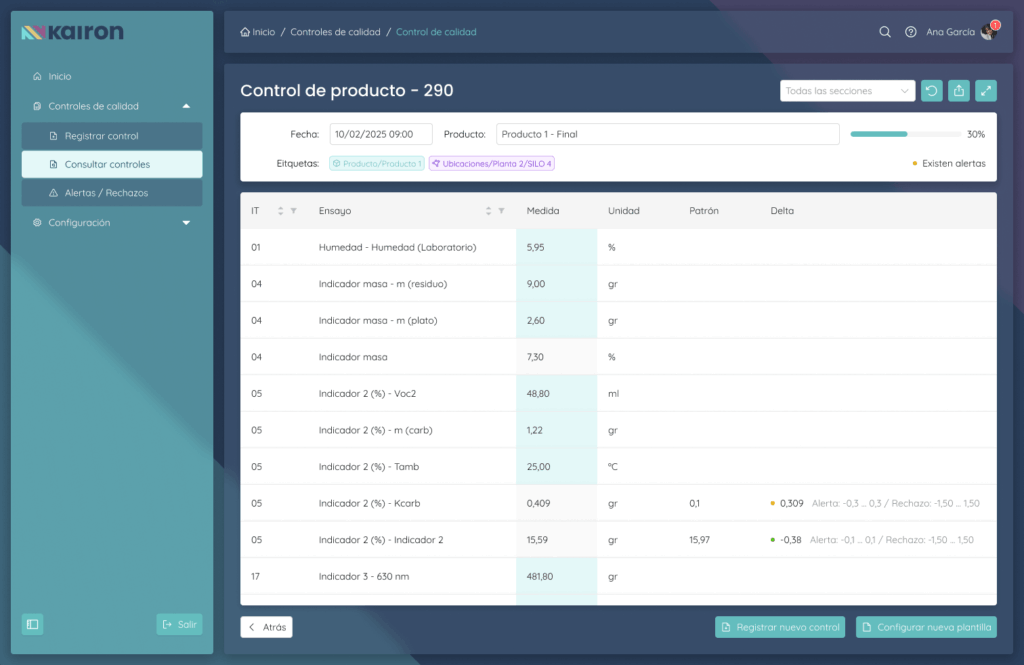Toggle sidebar with collapse panel icon
Viewport: 1024px width, 665px height.
coord(33,624)
